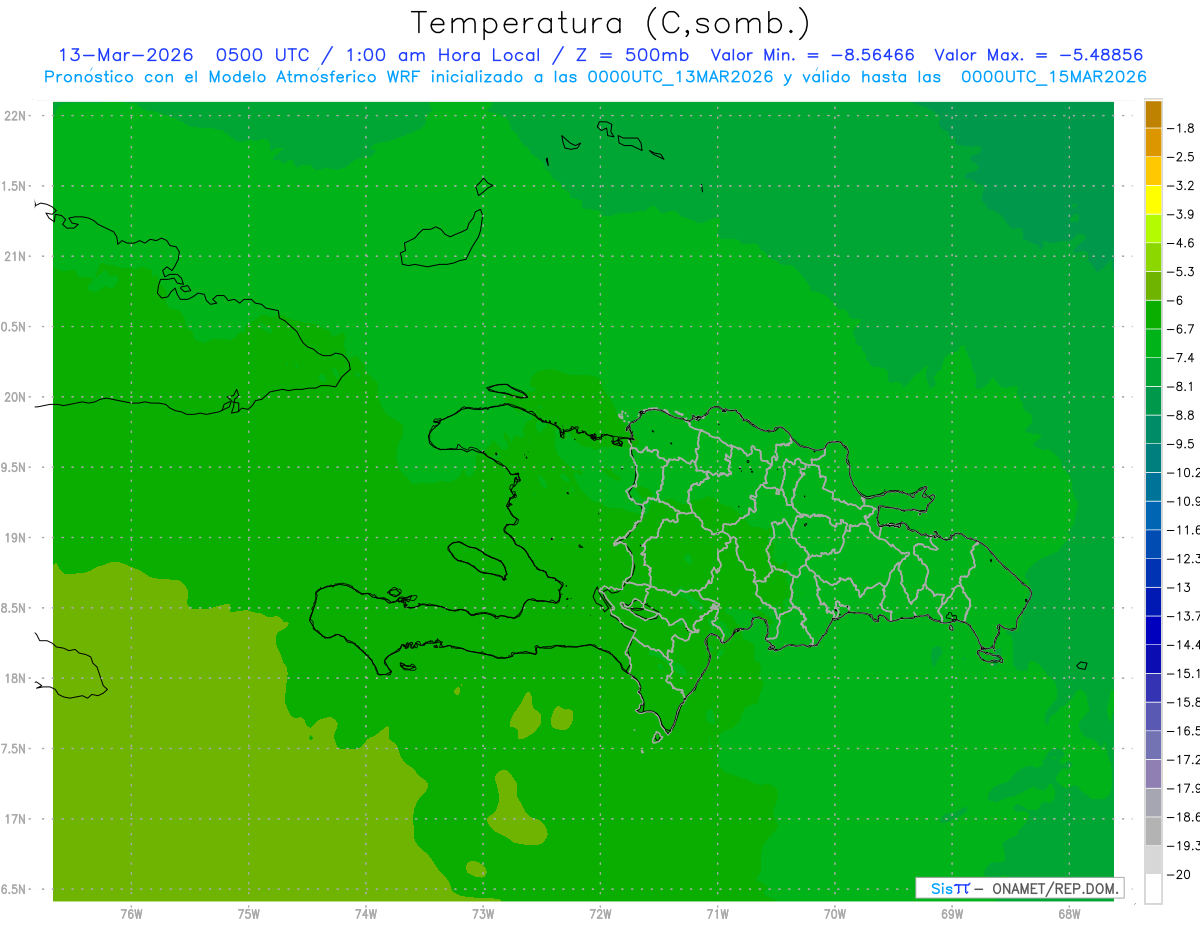
Task: Click the white swatch below the -20 label
Action: [x=1153, y=889]
